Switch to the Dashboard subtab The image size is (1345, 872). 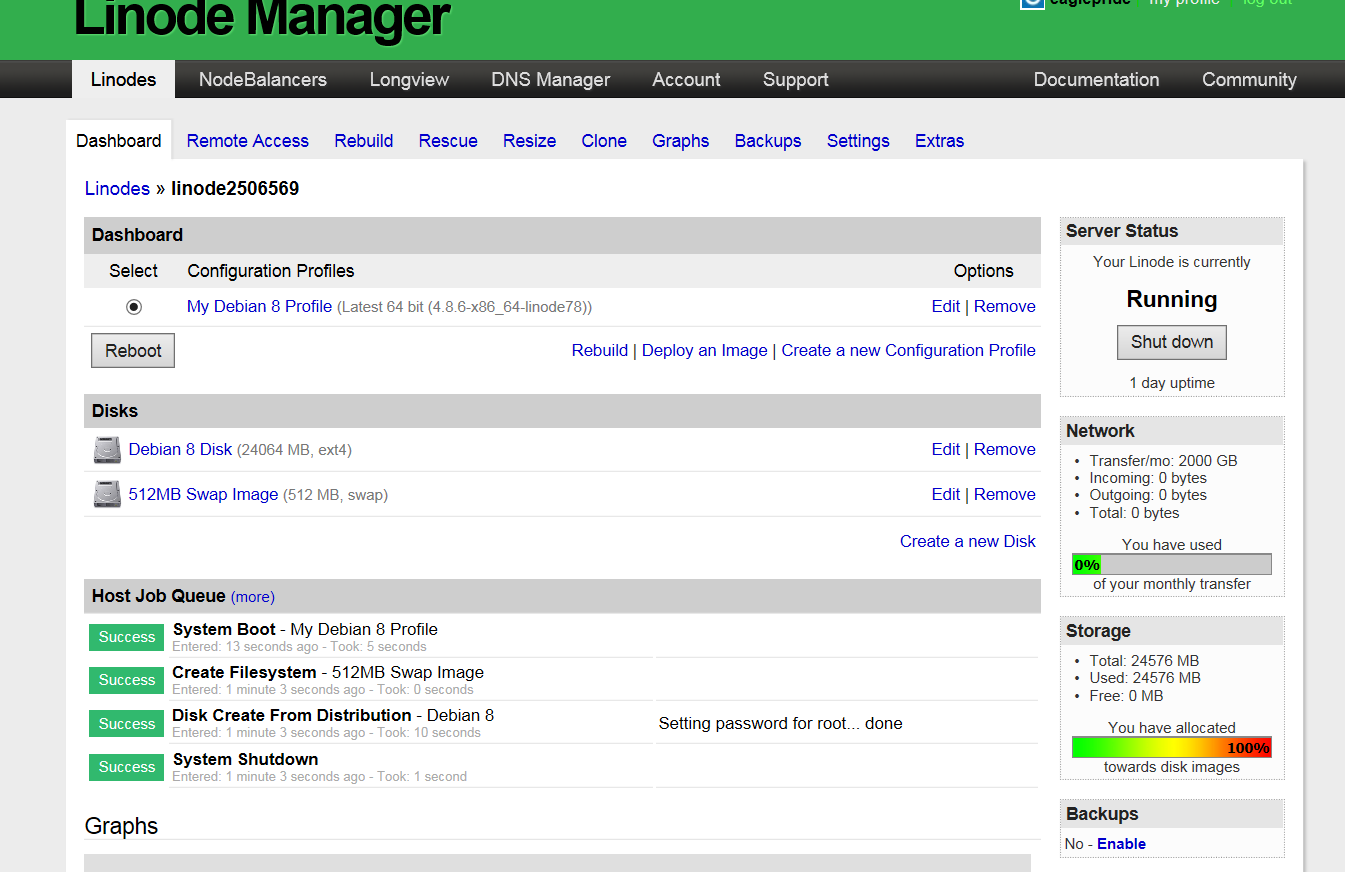coord(119,140)
